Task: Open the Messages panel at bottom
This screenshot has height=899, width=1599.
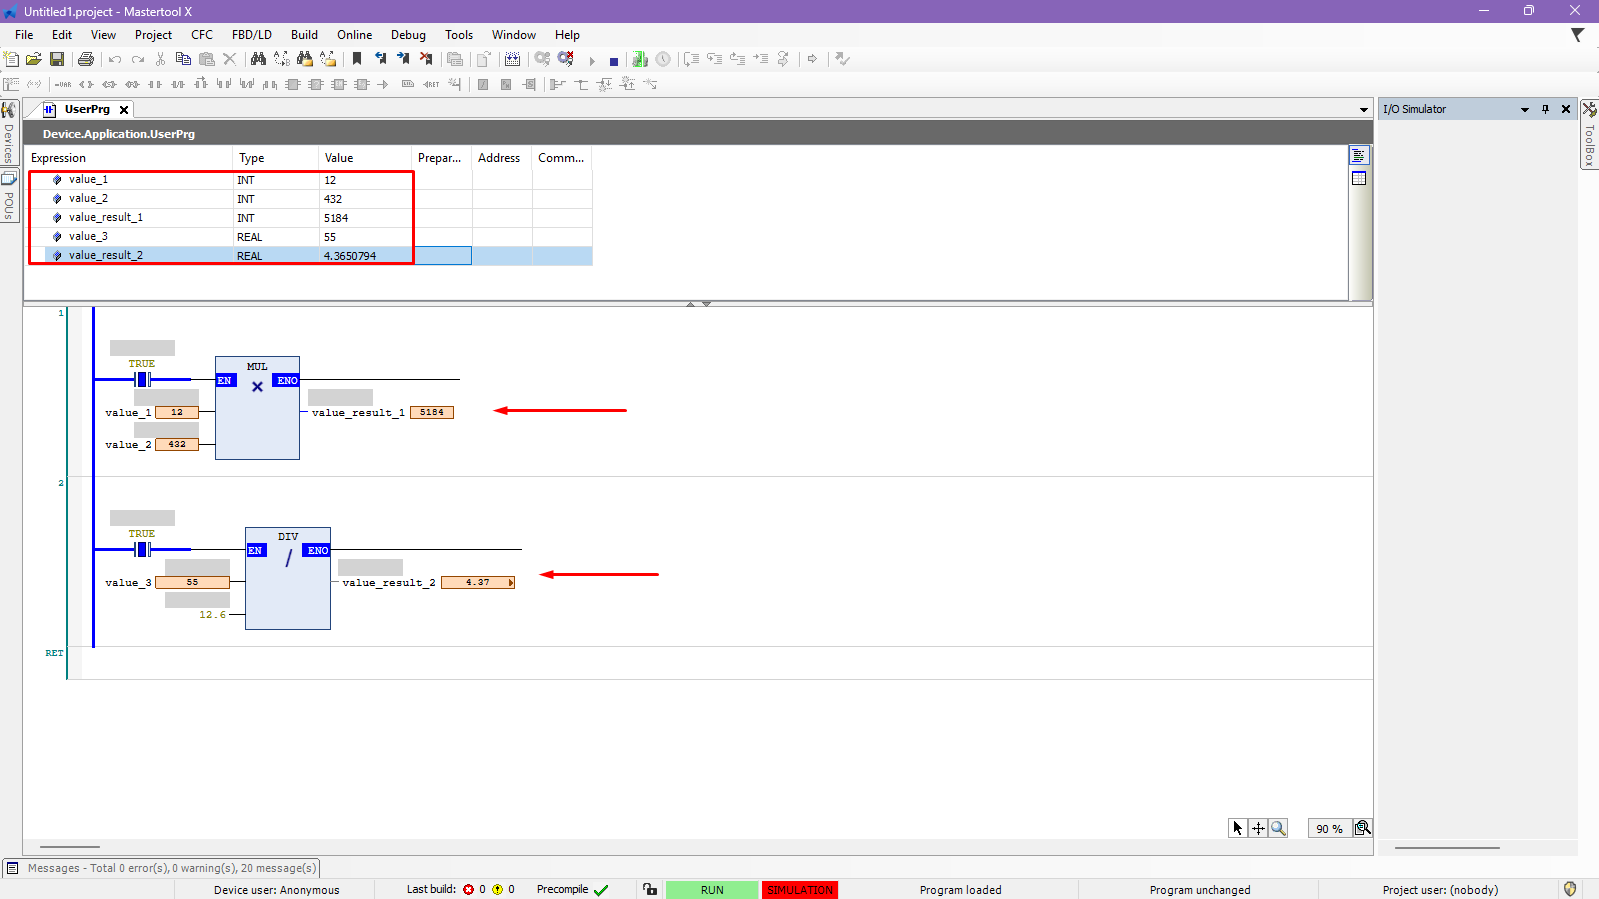Action: click(162, 868)
